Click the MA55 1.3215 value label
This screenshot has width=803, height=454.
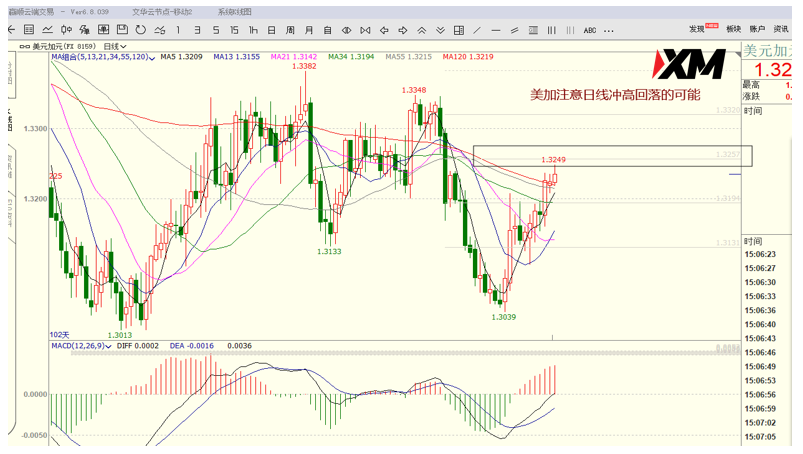point(409,57)
